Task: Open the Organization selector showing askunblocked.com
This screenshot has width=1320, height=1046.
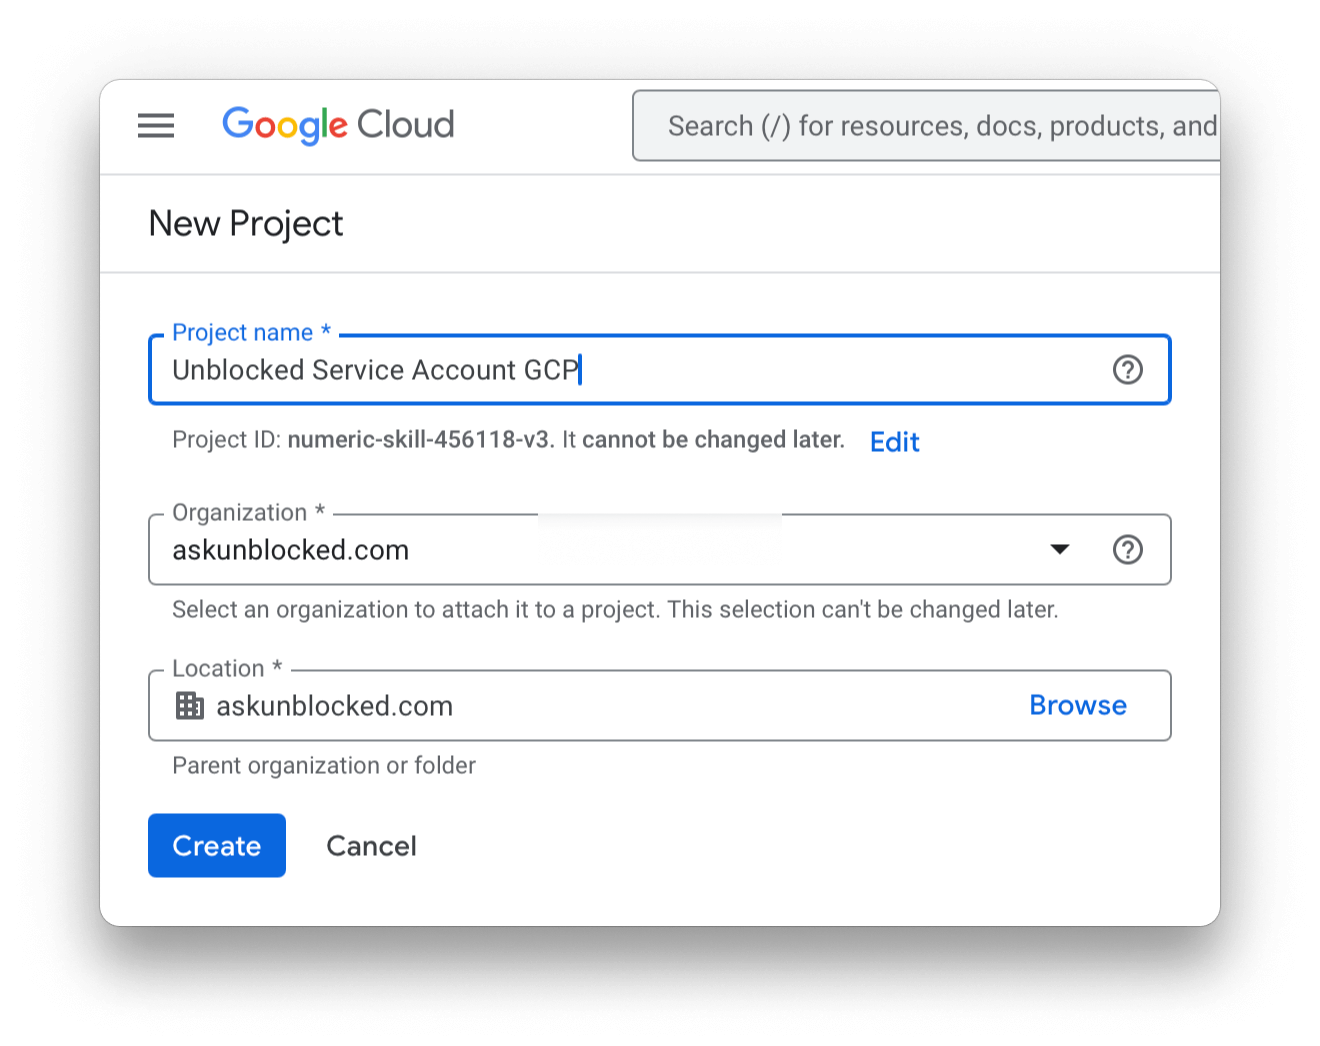Action: [x=600, y=550]
